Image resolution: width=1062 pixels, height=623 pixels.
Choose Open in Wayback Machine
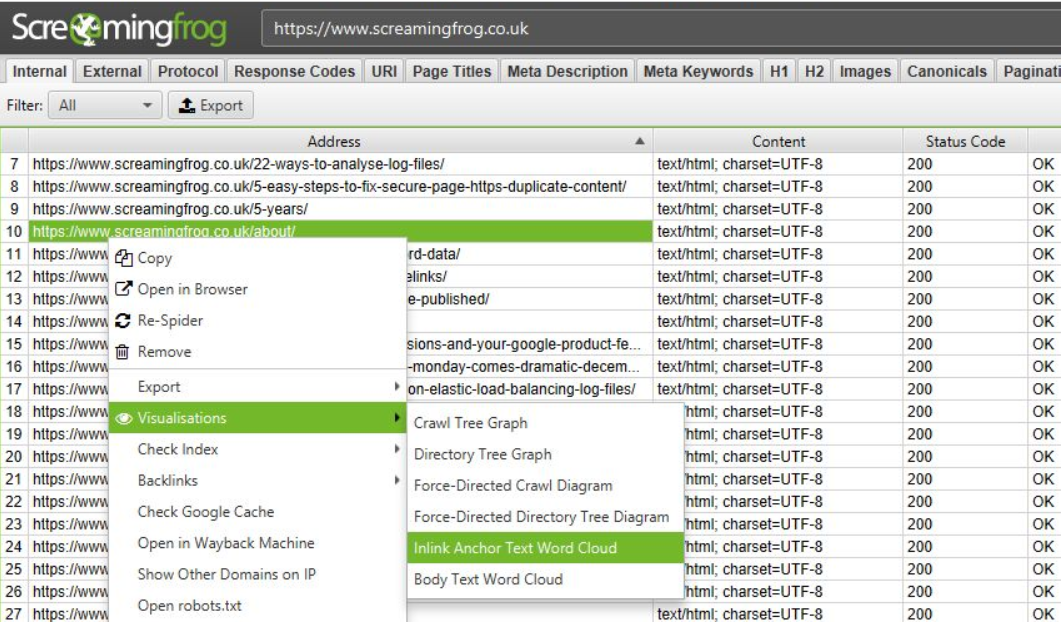257,542
